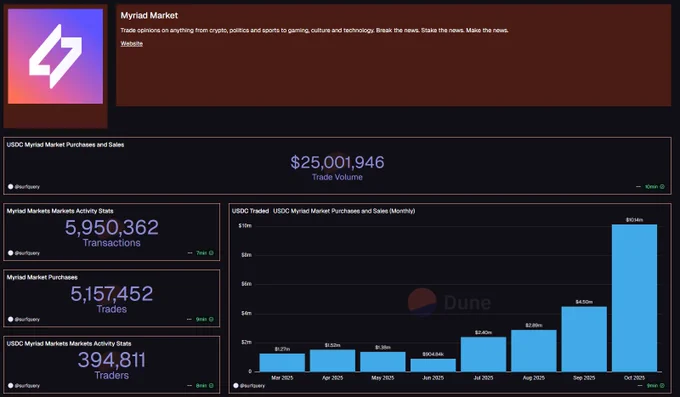
Task: Select the Apr 2025 bar in the chart
Action: 333,361
